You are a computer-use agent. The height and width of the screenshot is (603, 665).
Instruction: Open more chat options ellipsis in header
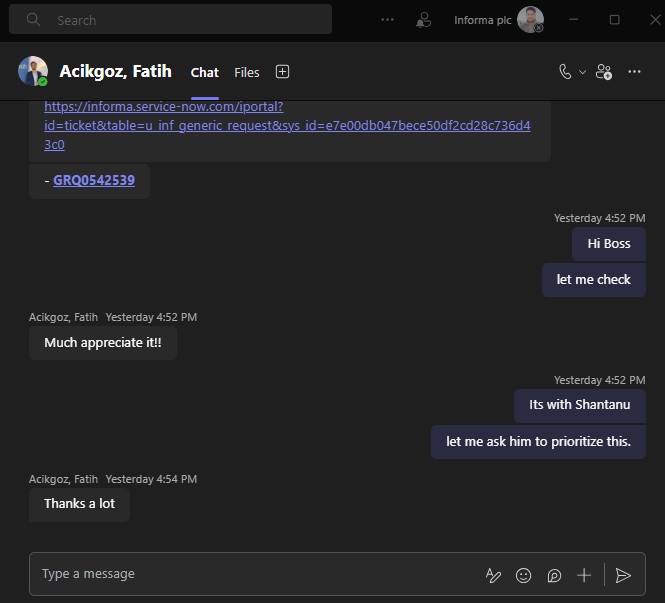[x=634, y=72]
